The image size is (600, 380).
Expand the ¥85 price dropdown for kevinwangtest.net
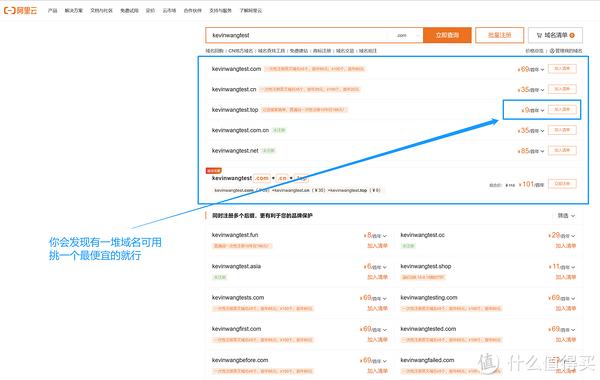pos(530,151)
